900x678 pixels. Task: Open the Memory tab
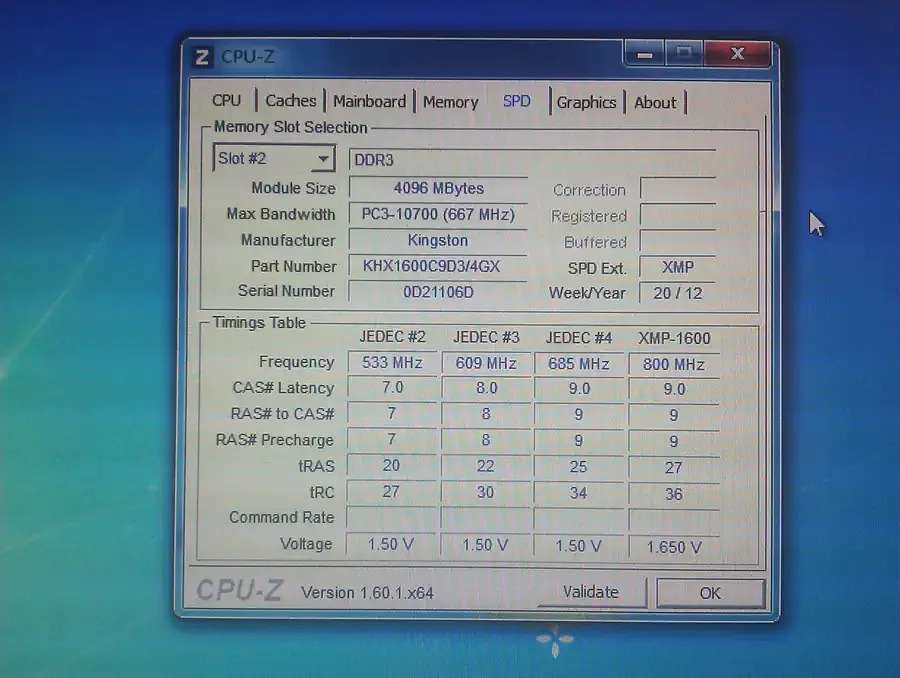click(451, 102)
